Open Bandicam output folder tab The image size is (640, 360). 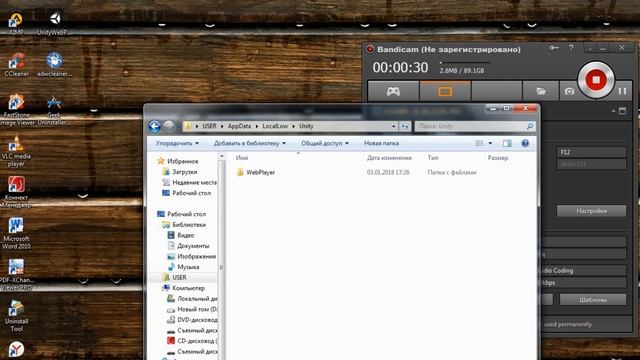click(541, 91)
